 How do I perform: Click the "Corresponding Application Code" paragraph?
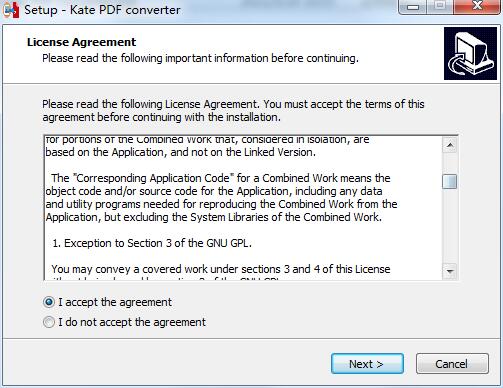(x=221, y=198)
